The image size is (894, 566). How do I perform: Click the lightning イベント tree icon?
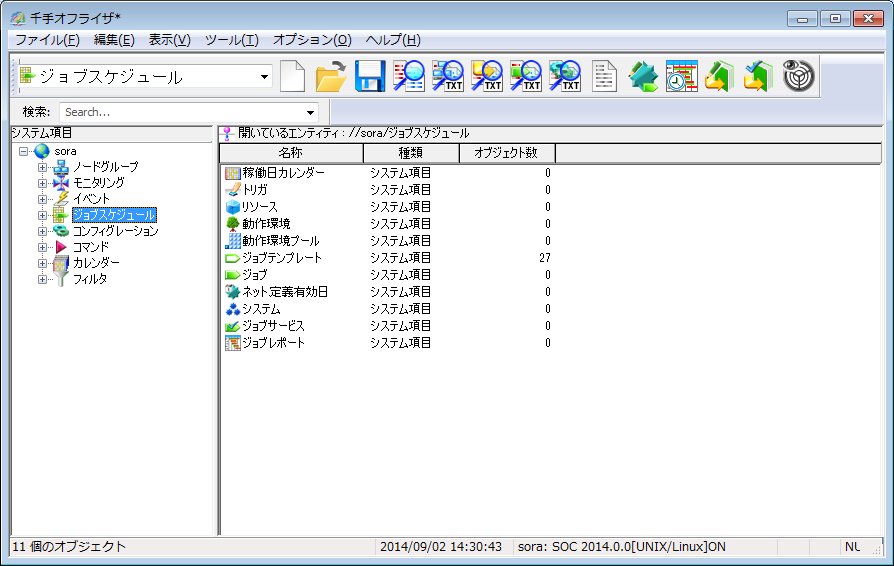60,198
